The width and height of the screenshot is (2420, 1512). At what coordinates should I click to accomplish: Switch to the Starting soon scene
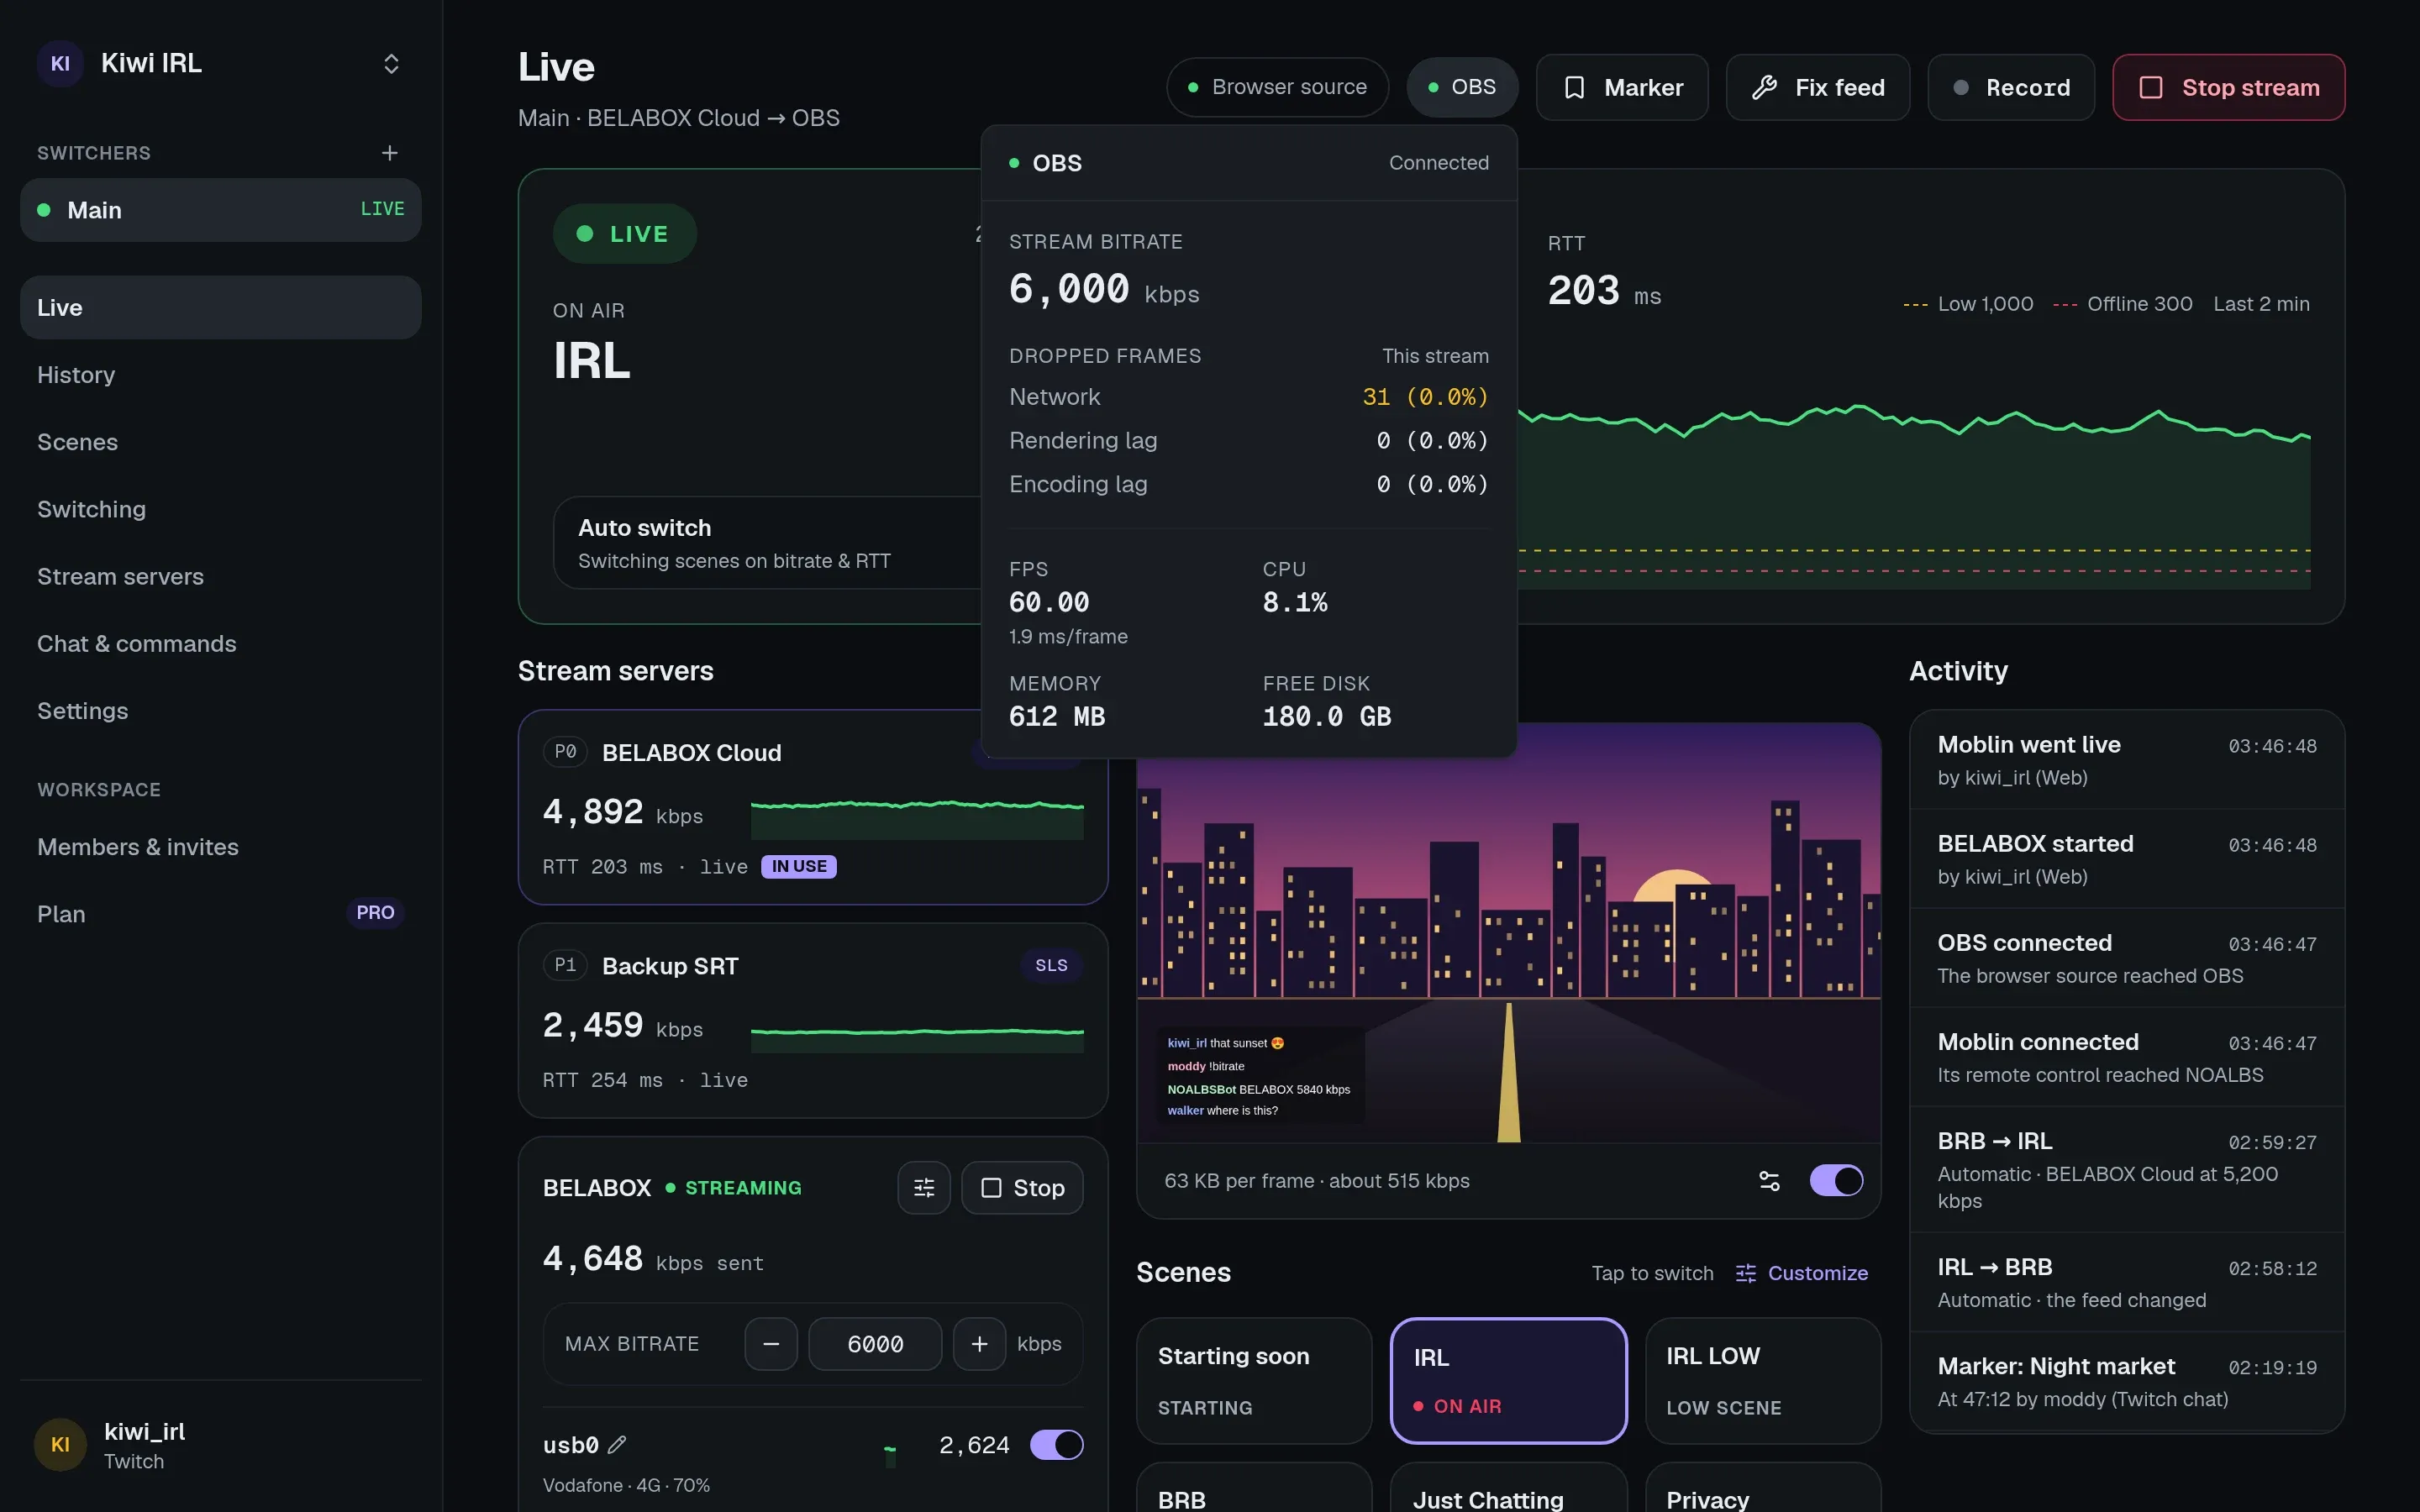coord(1254,1380)
